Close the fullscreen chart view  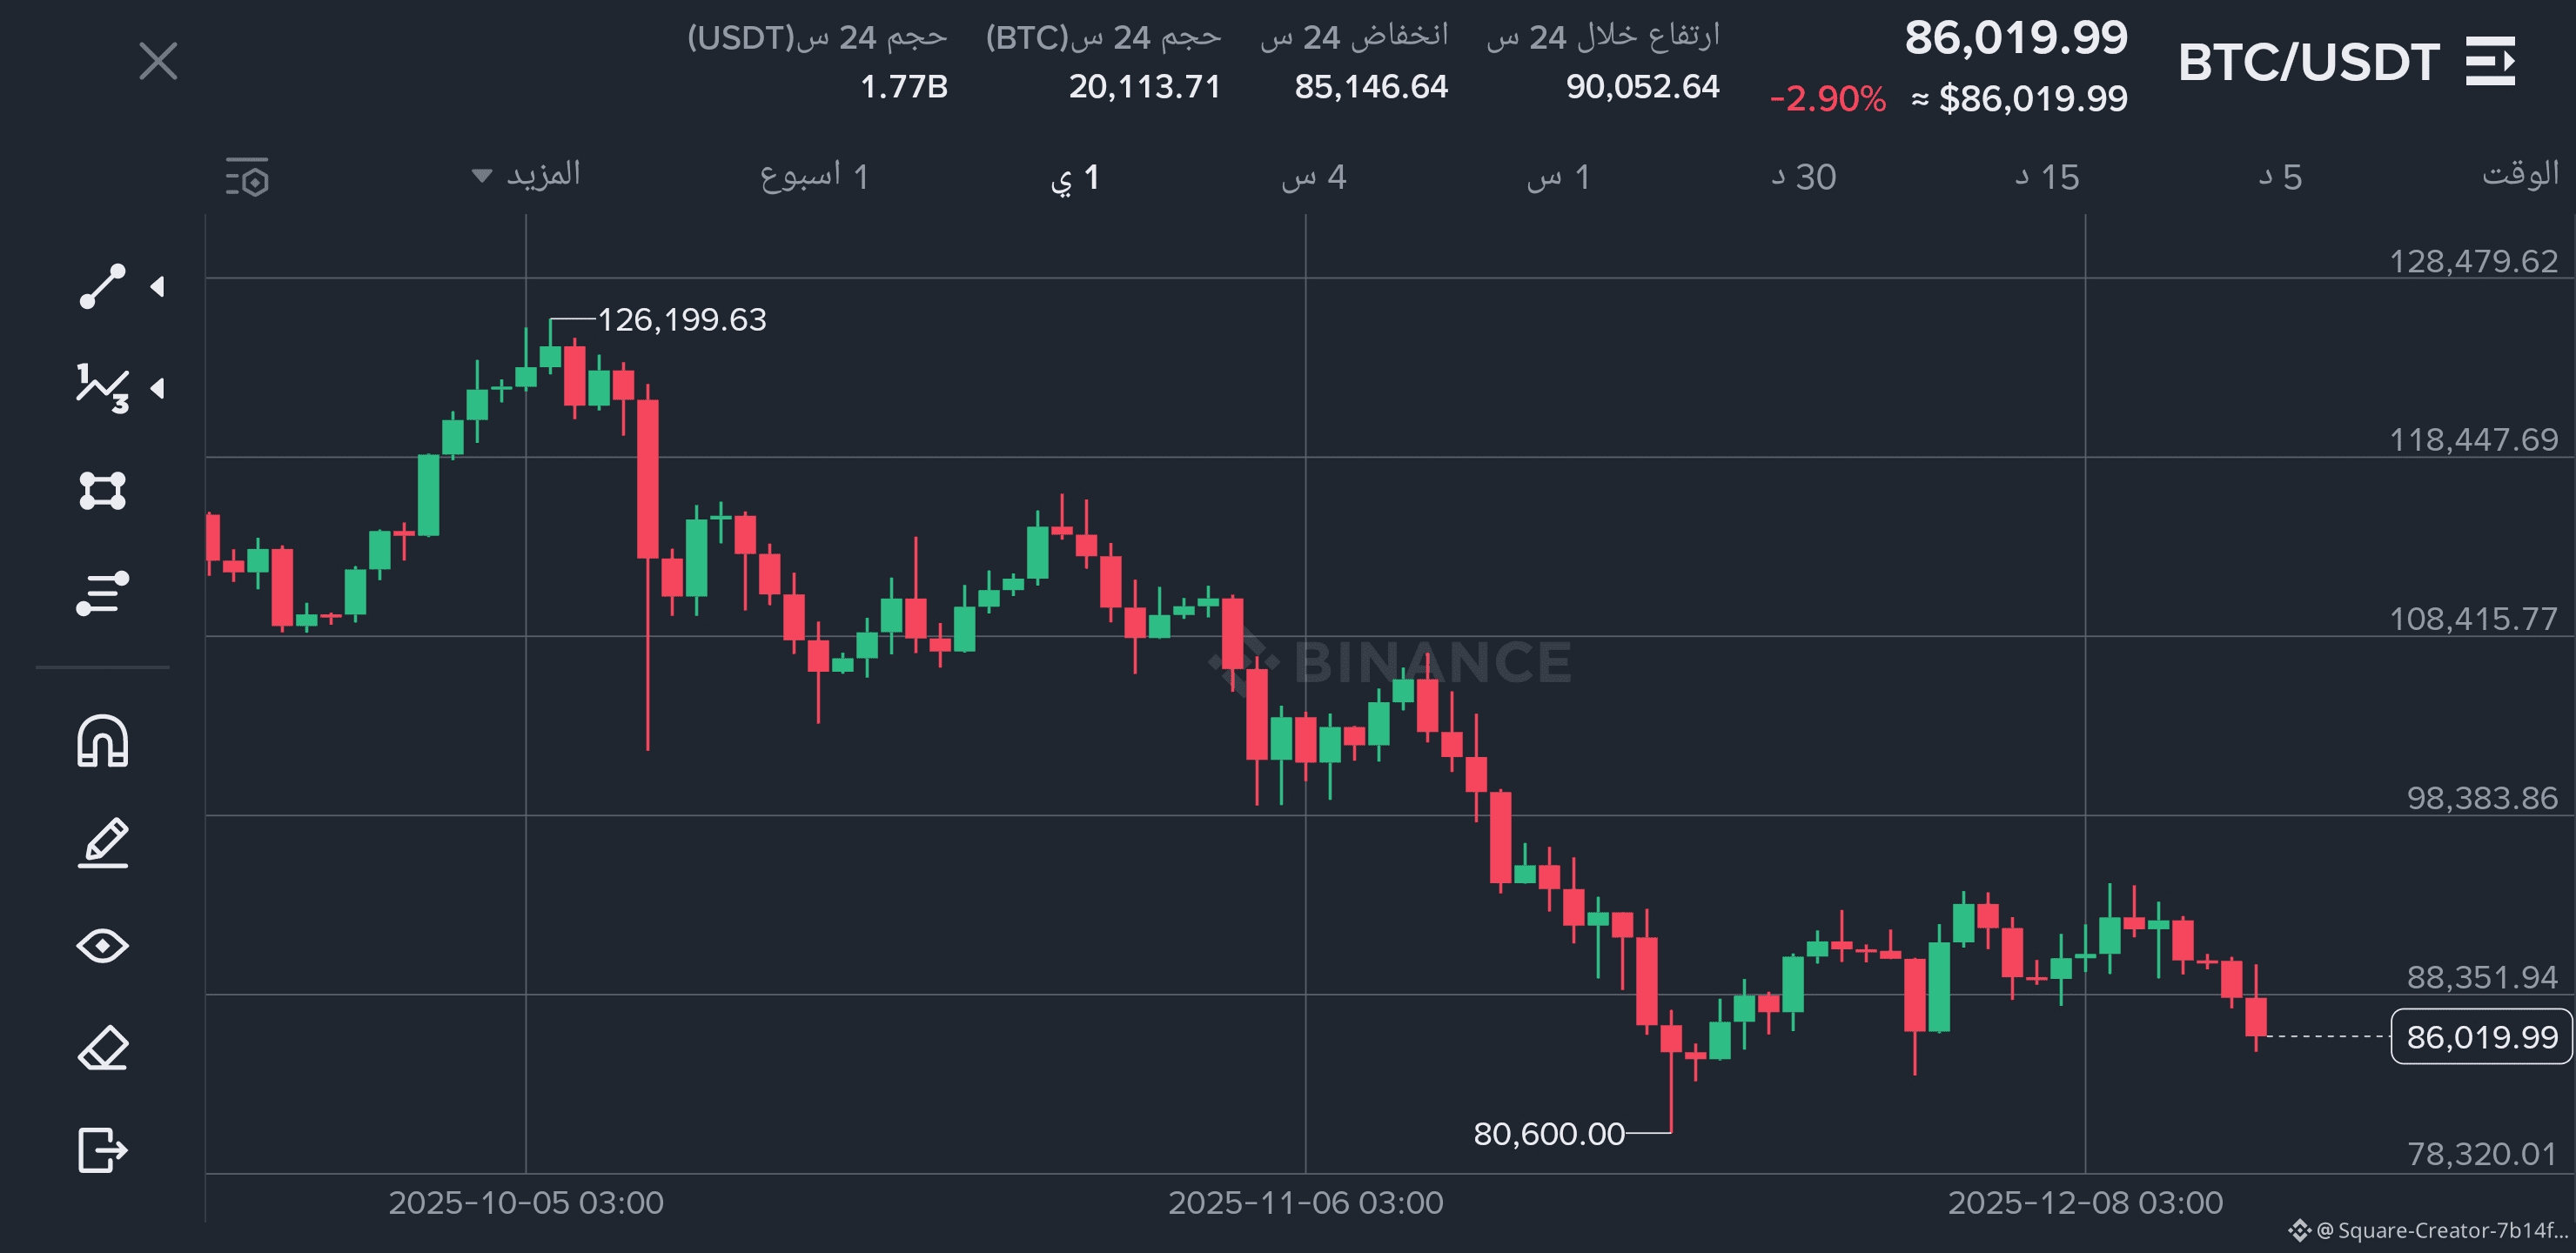[x=158, y=61]
